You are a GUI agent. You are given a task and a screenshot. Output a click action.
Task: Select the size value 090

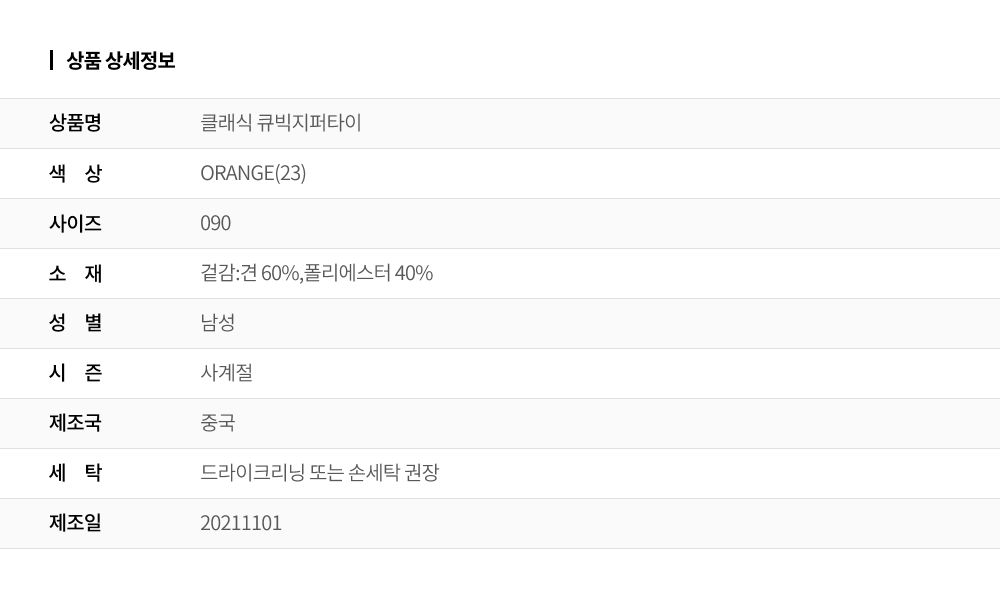216,223
